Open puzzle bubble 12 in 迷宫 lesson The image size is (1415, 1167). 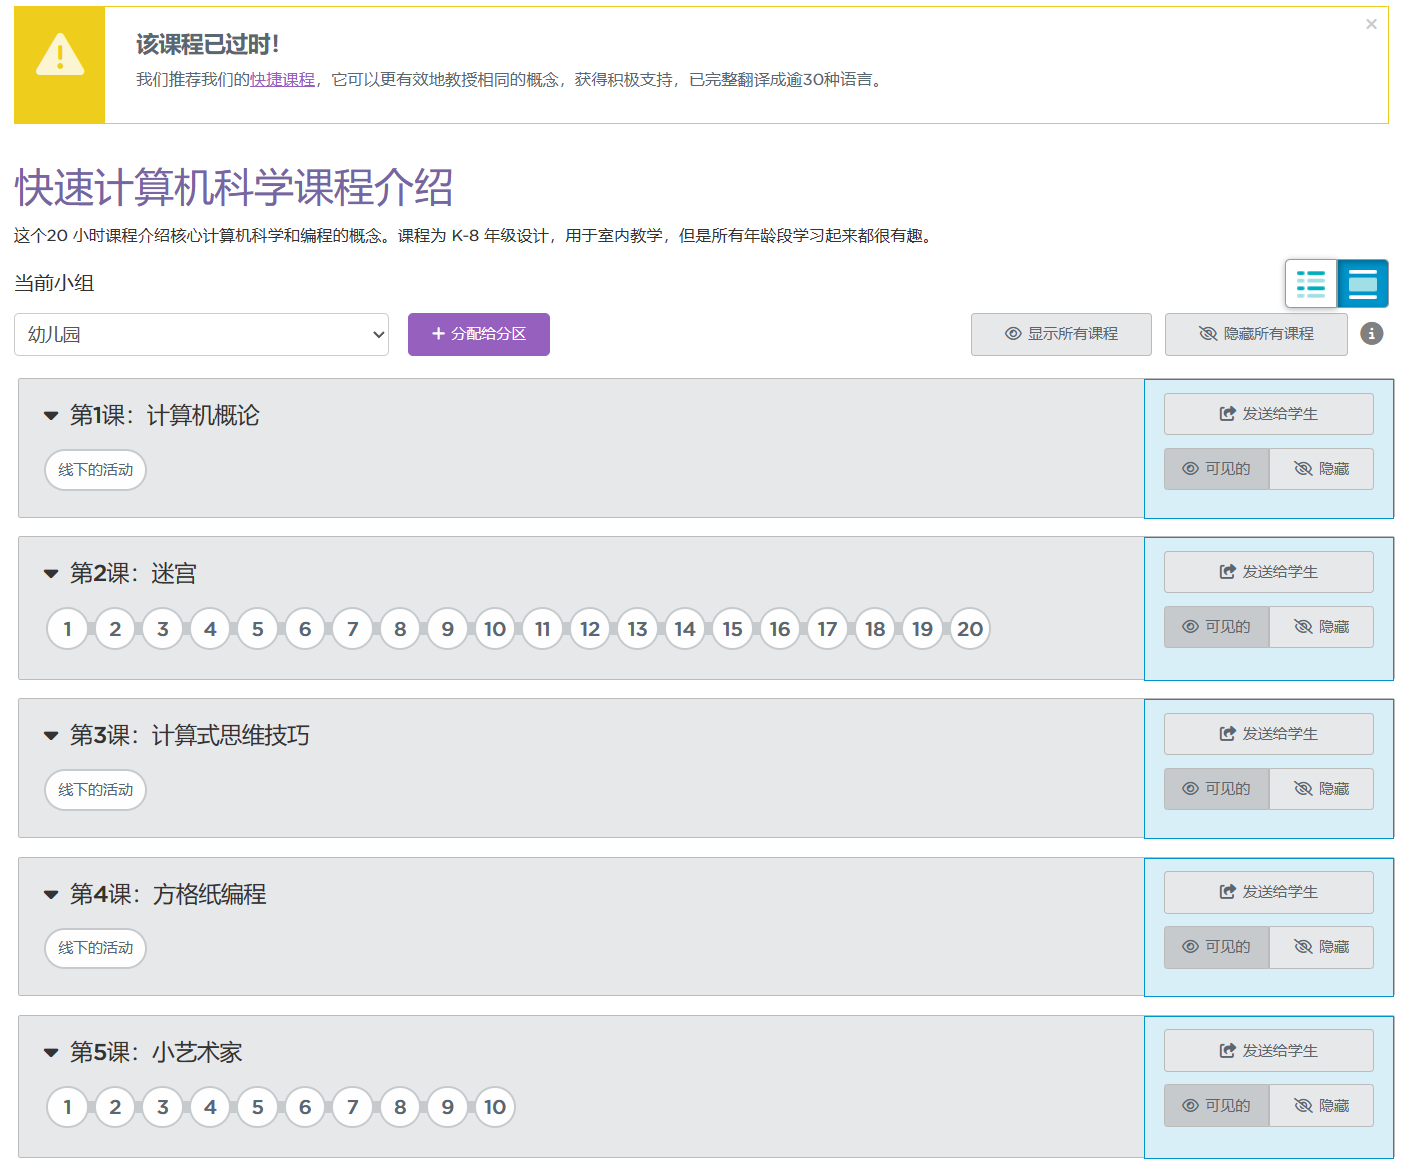coord(590,629)
